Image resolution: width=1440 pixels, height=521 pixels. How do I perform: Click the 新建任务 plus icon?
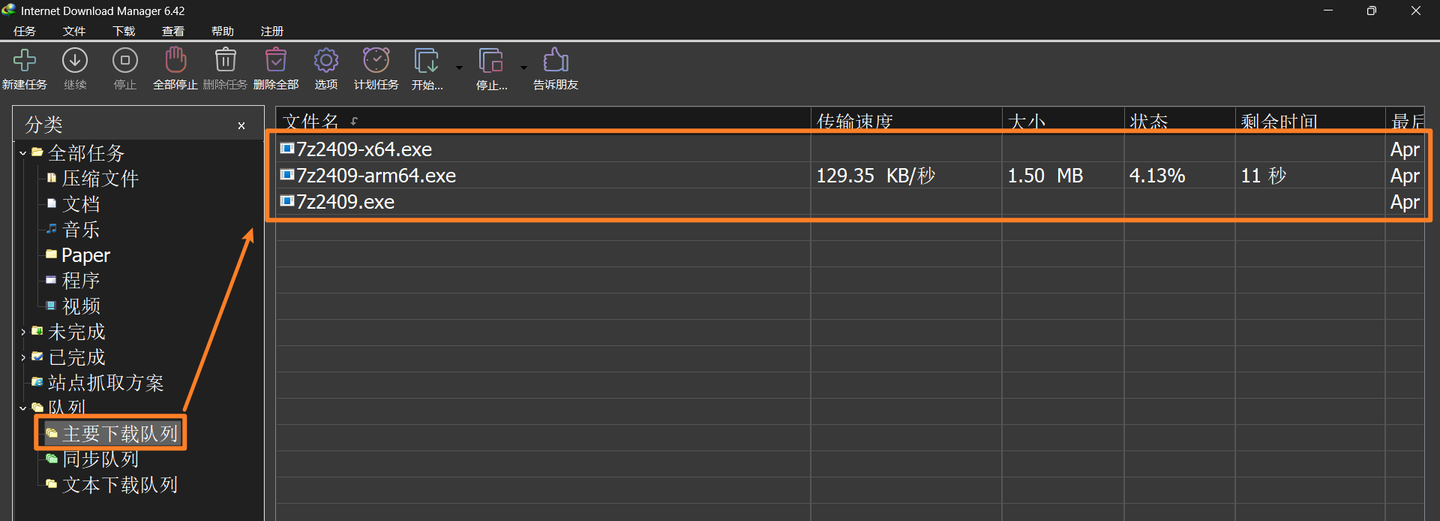pos(24,61)
